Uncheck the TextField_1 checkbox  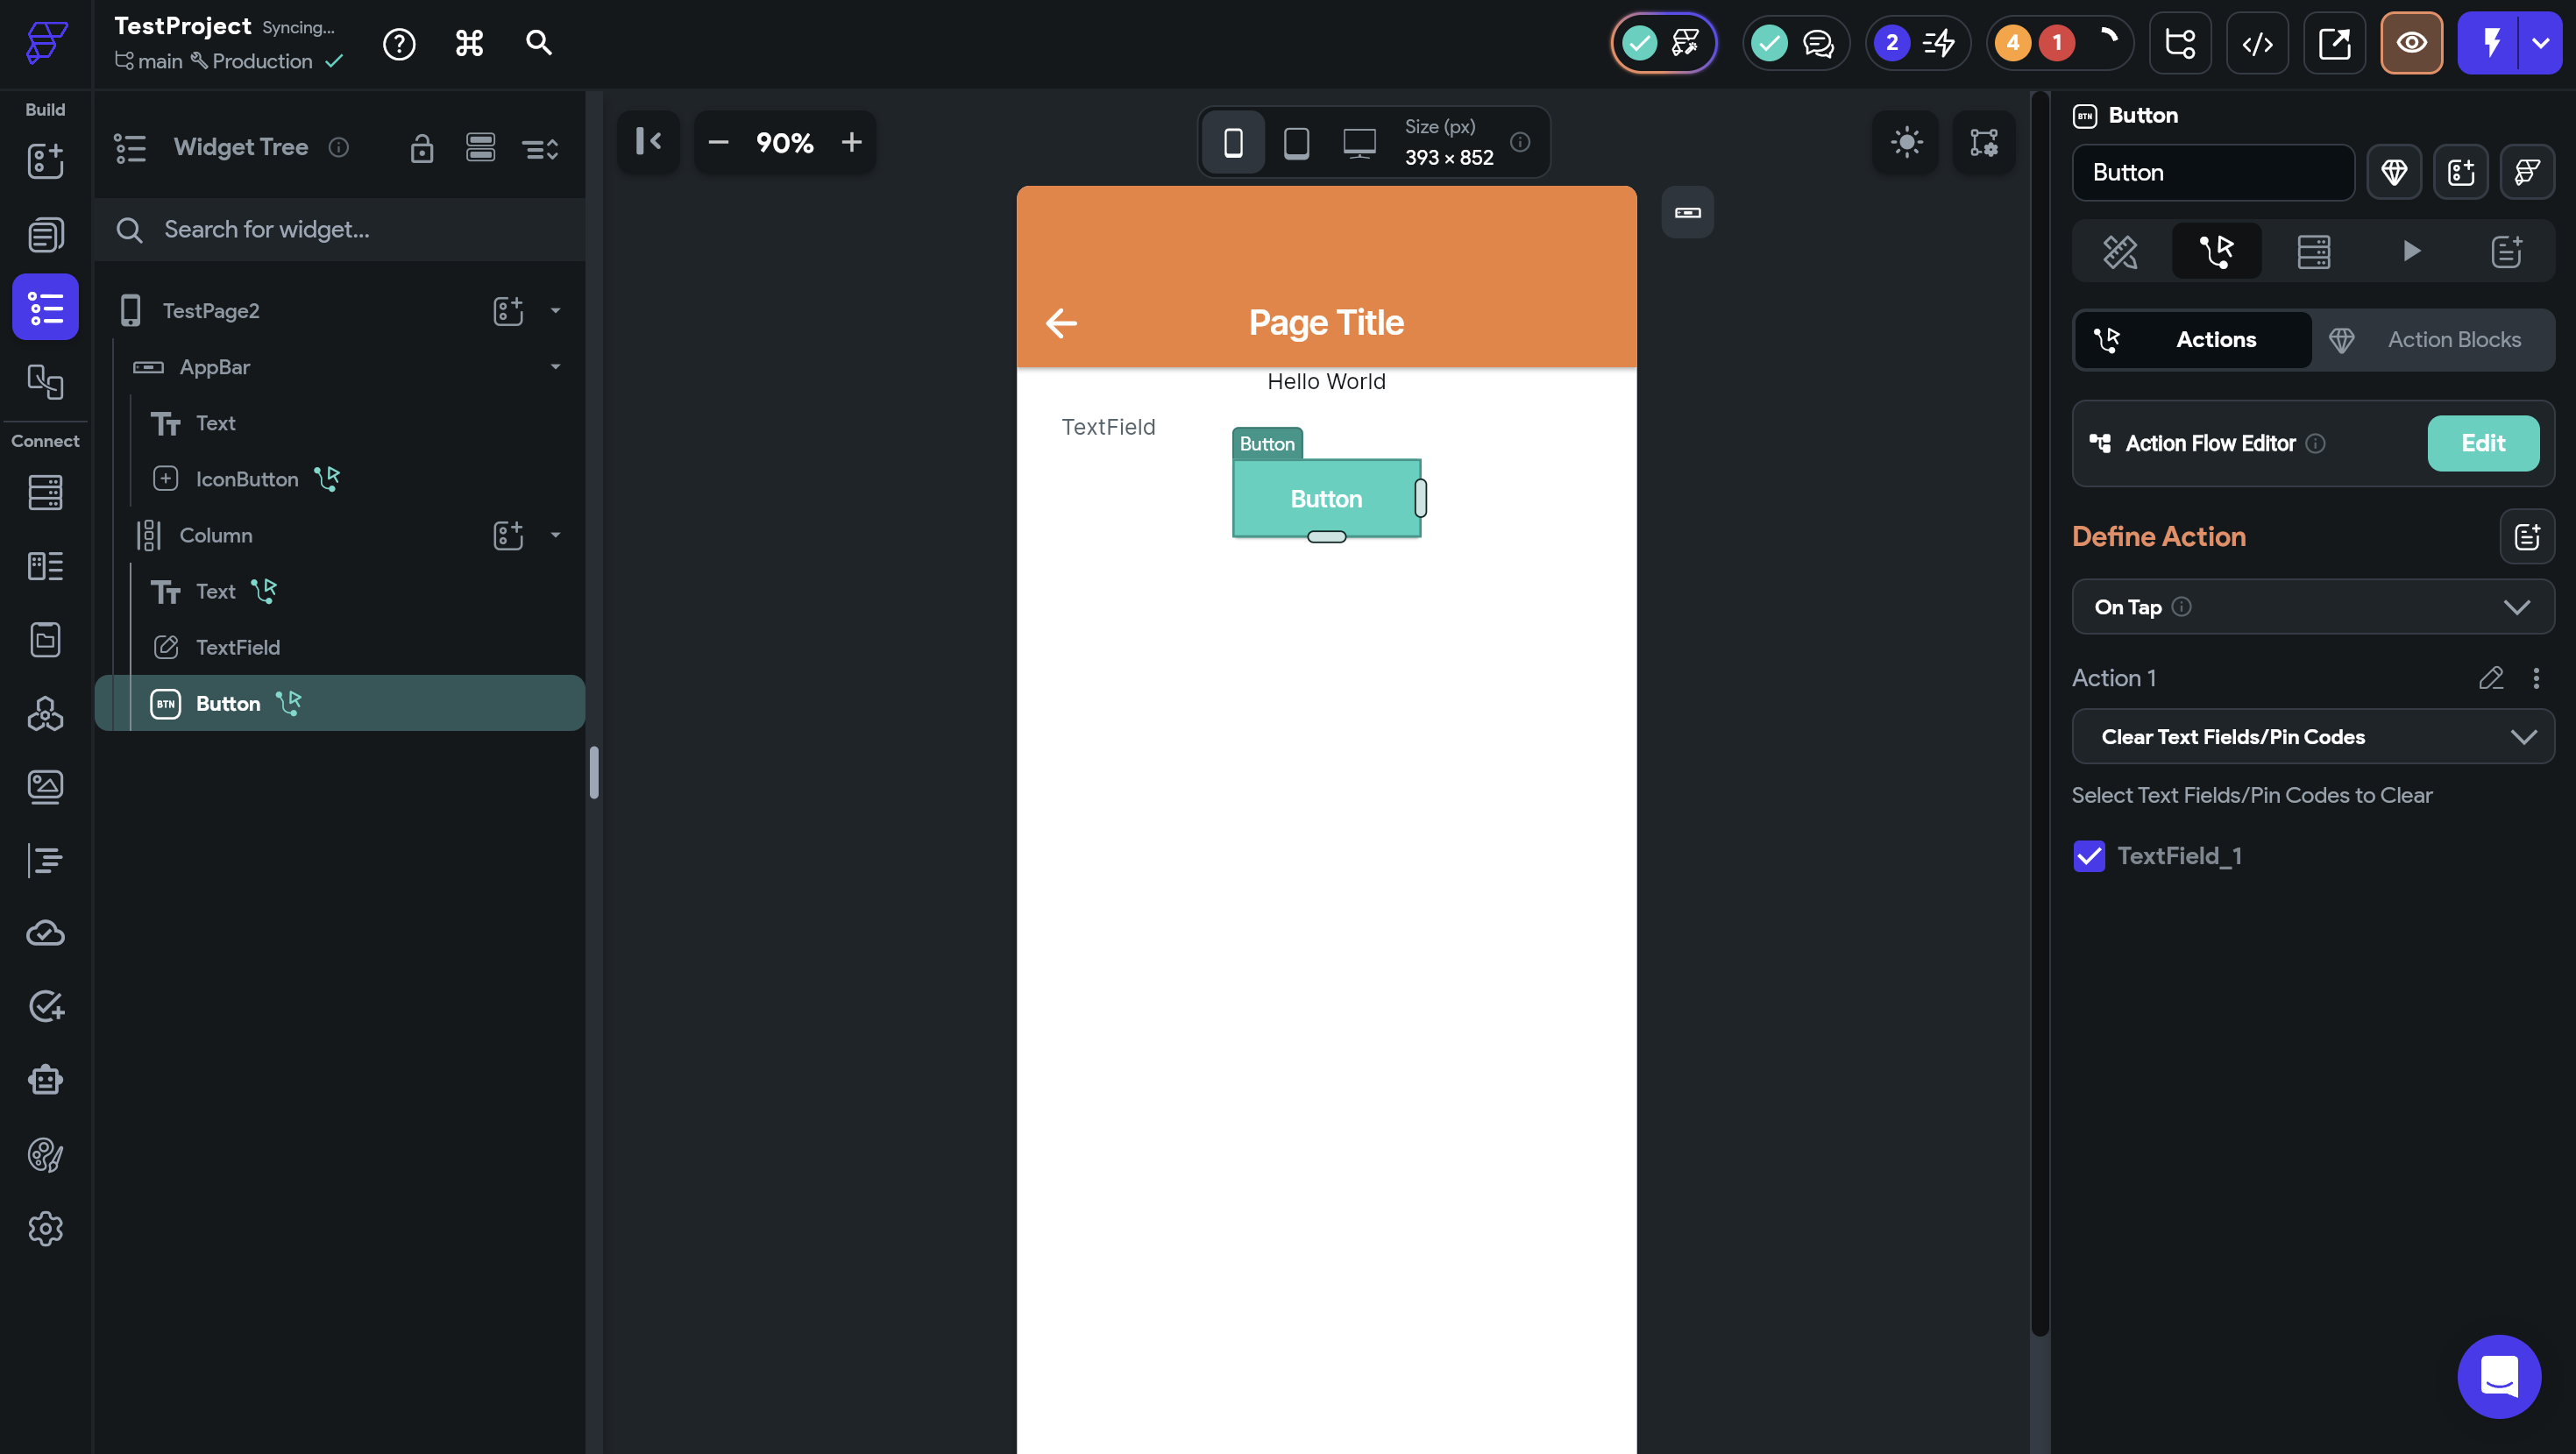tap(2089, 856)
